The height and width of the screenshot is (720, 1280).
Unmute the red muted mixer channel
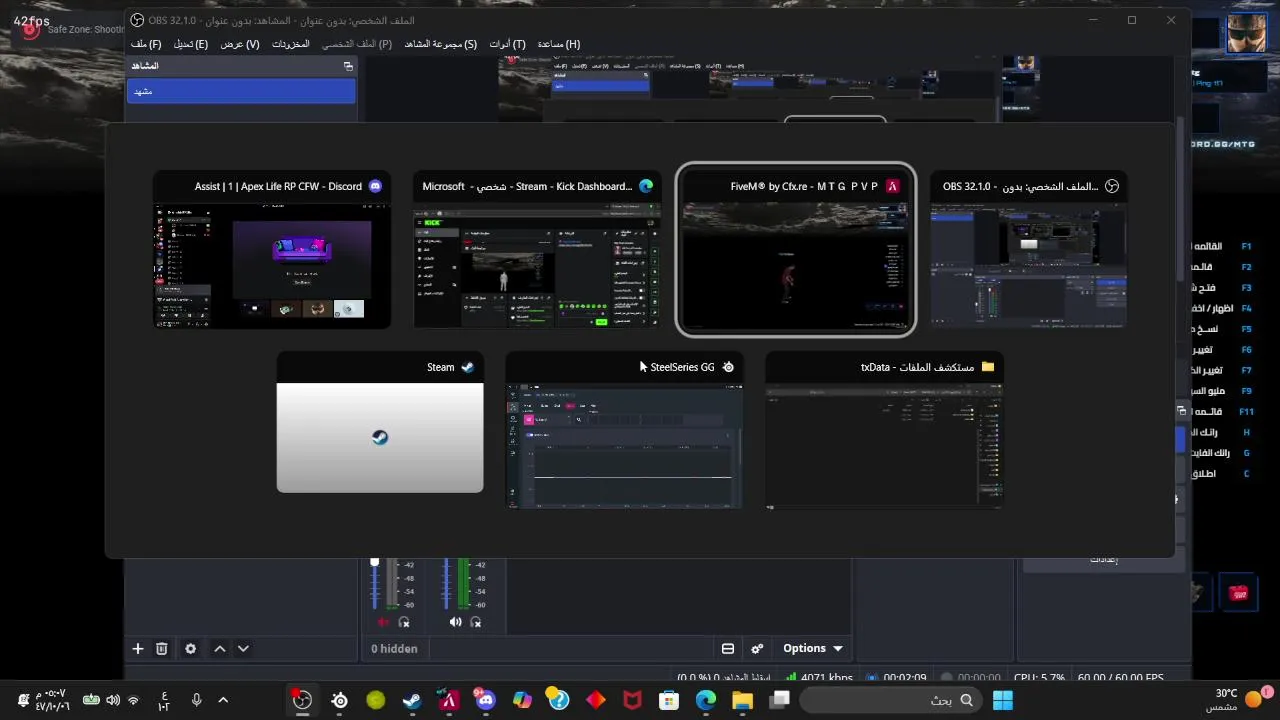384,622
